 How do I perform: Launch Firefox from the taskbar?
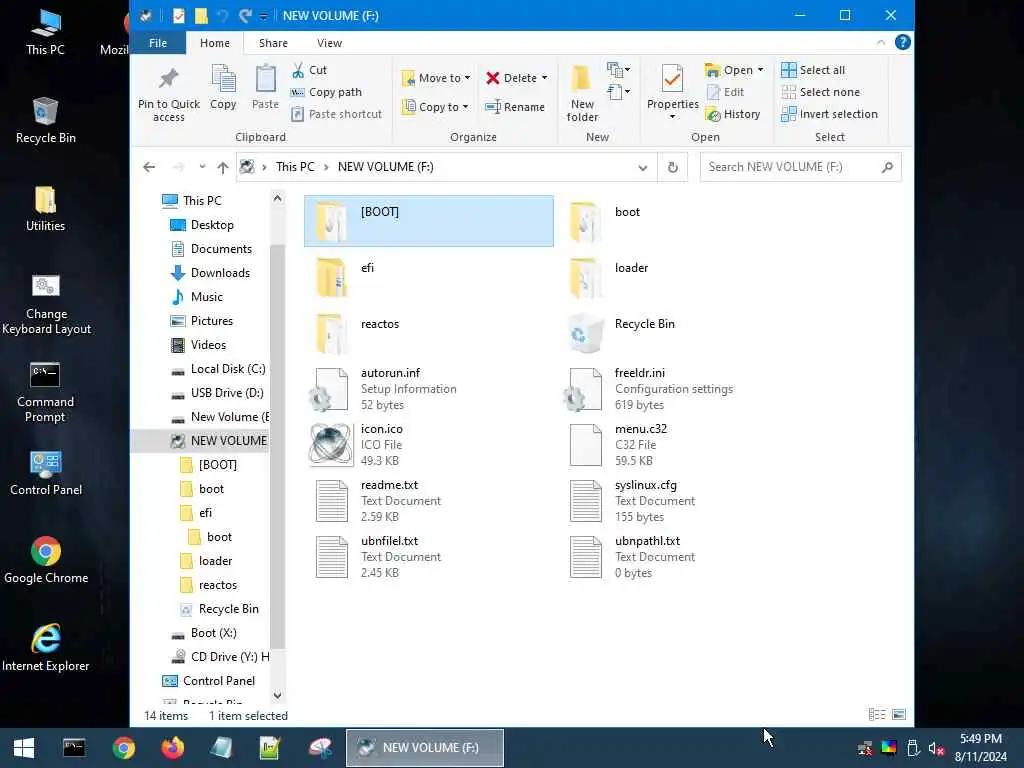click(x=173, y=748)
